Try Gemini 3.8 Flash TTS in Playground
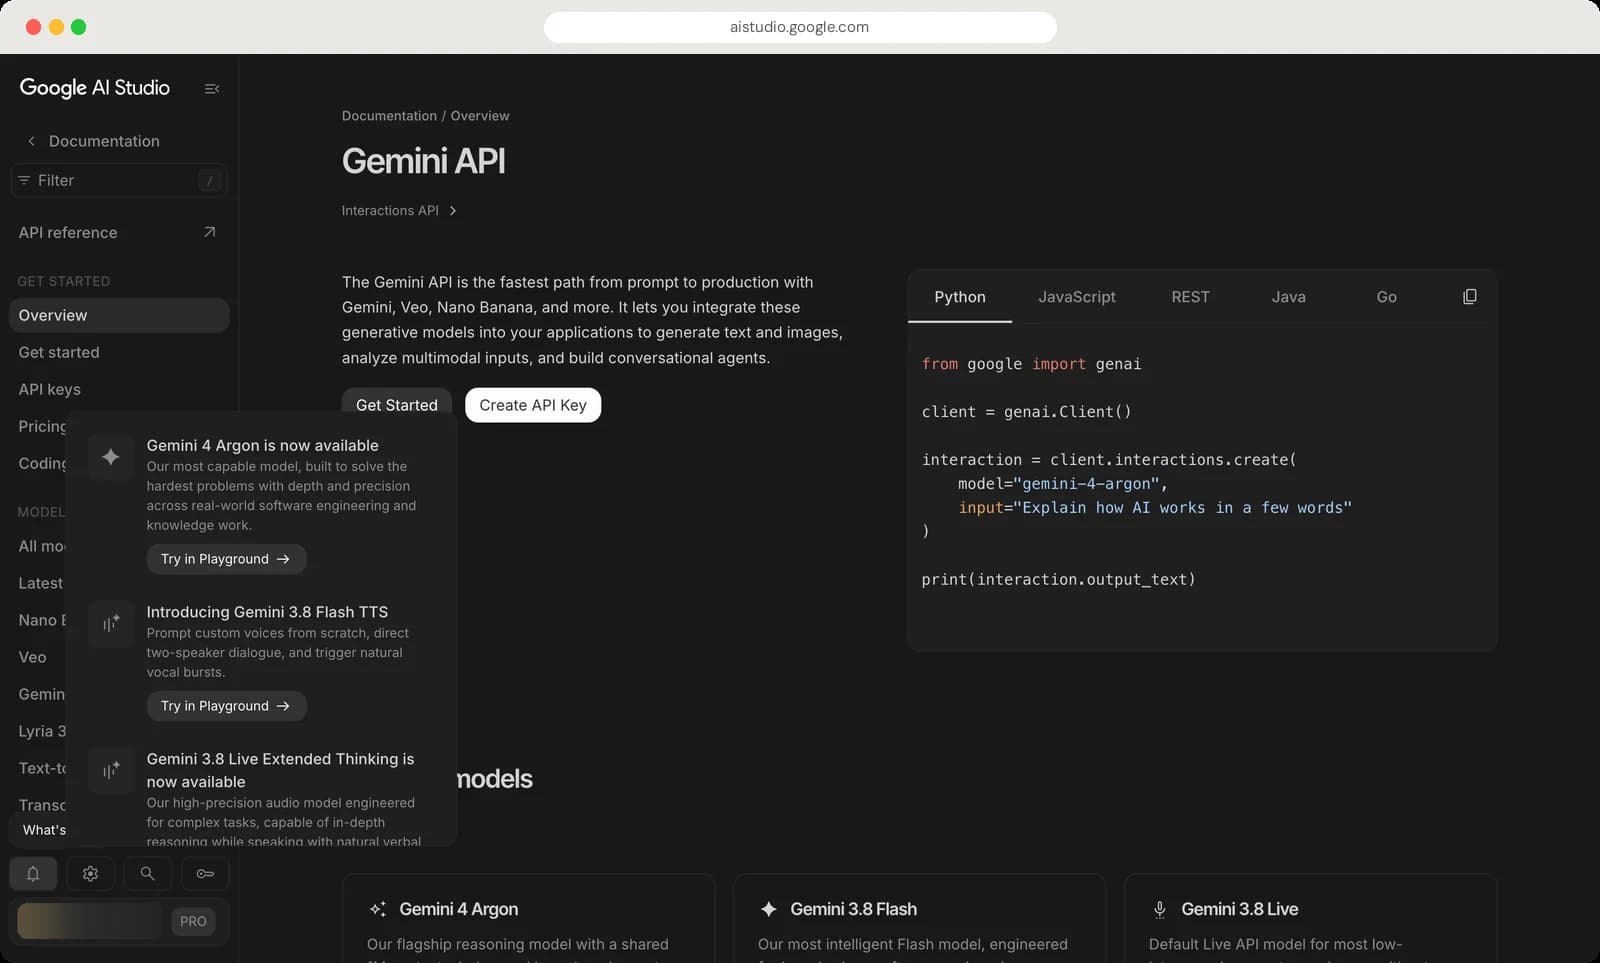The width and height of the screenshot is (1600, 963). [x=226, y=706]
